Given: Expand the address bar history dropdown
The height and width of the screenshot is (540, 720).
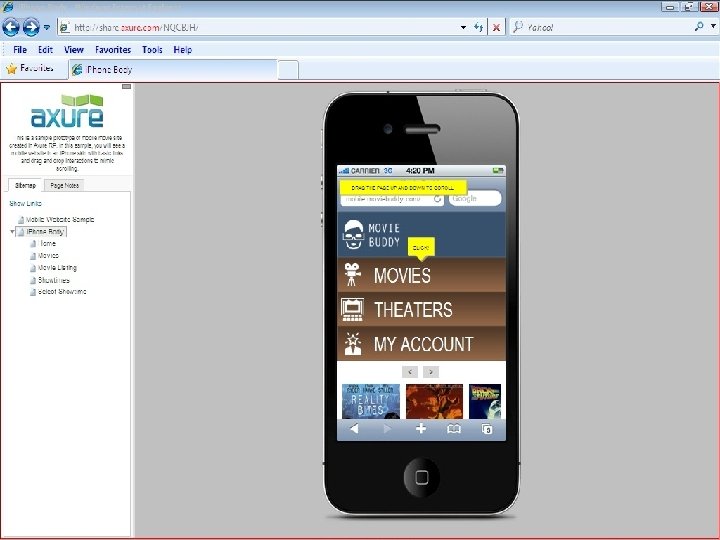Looking at the screenshot, I should coord(463,28).
